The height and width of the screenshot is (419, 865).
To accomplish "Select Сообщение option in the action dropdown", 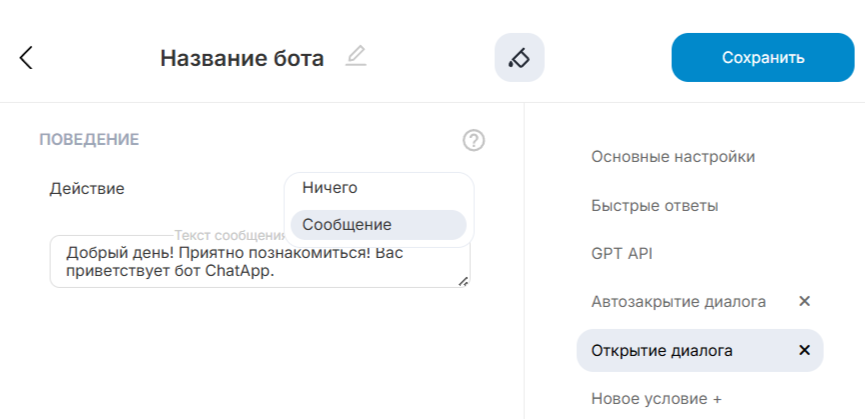I will pos(347,225).
